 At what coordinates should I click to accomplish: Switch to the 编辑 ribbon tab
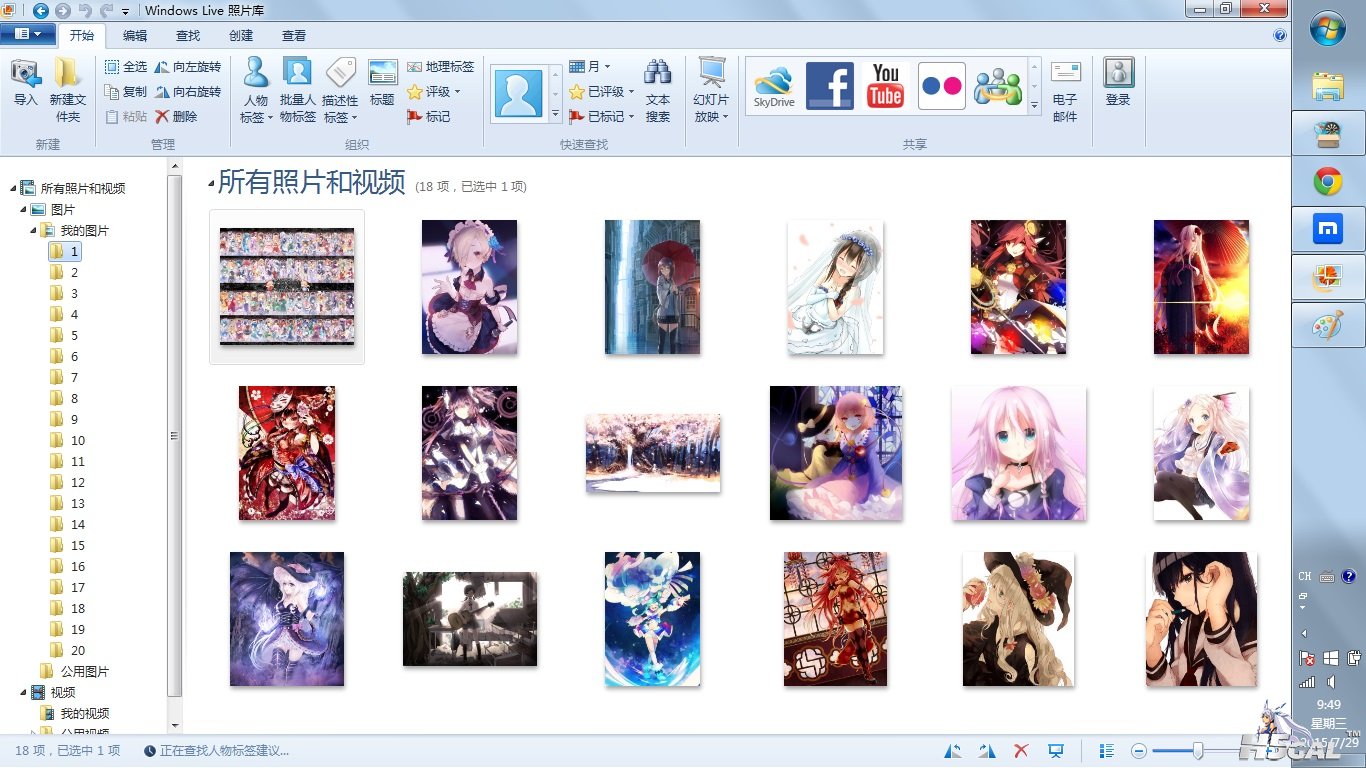pyautogui.click(x=135, y=35)
